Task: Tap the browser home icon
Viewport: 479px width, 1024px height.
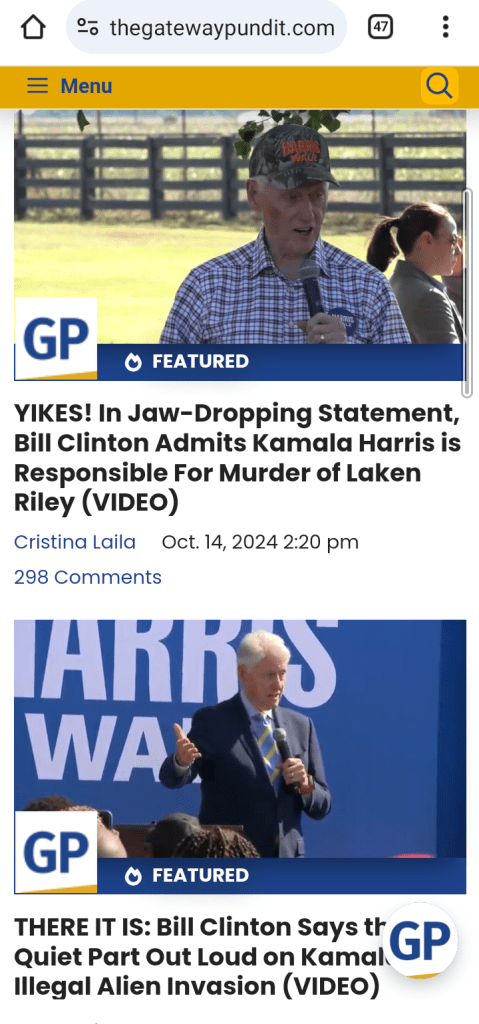Action: click(x=33, y=27)
